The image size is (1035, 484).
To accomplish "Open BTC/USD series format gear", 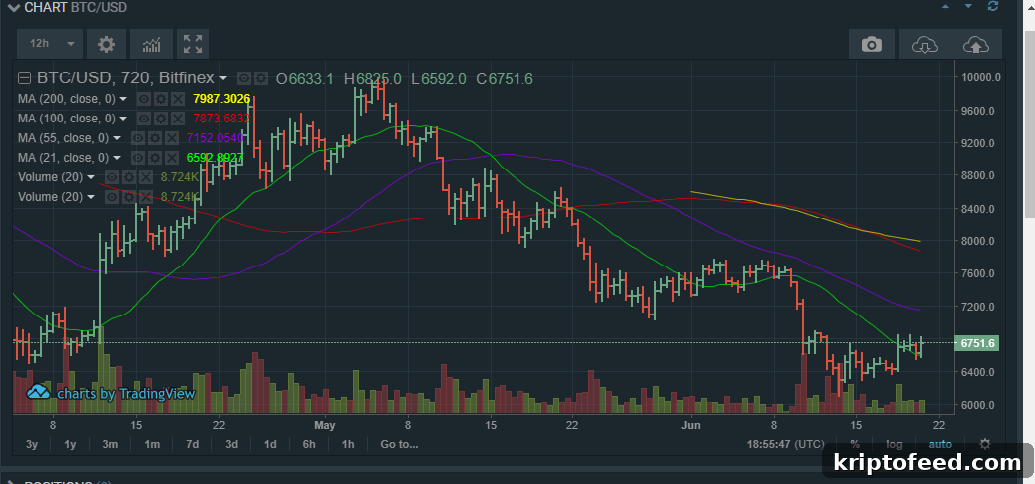I will point(260,79).
